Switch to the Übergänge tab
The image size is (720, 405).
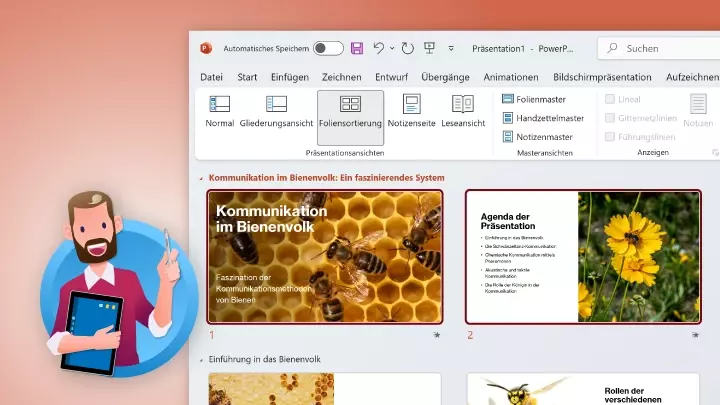pyautogui.click(x=445, y=77)
